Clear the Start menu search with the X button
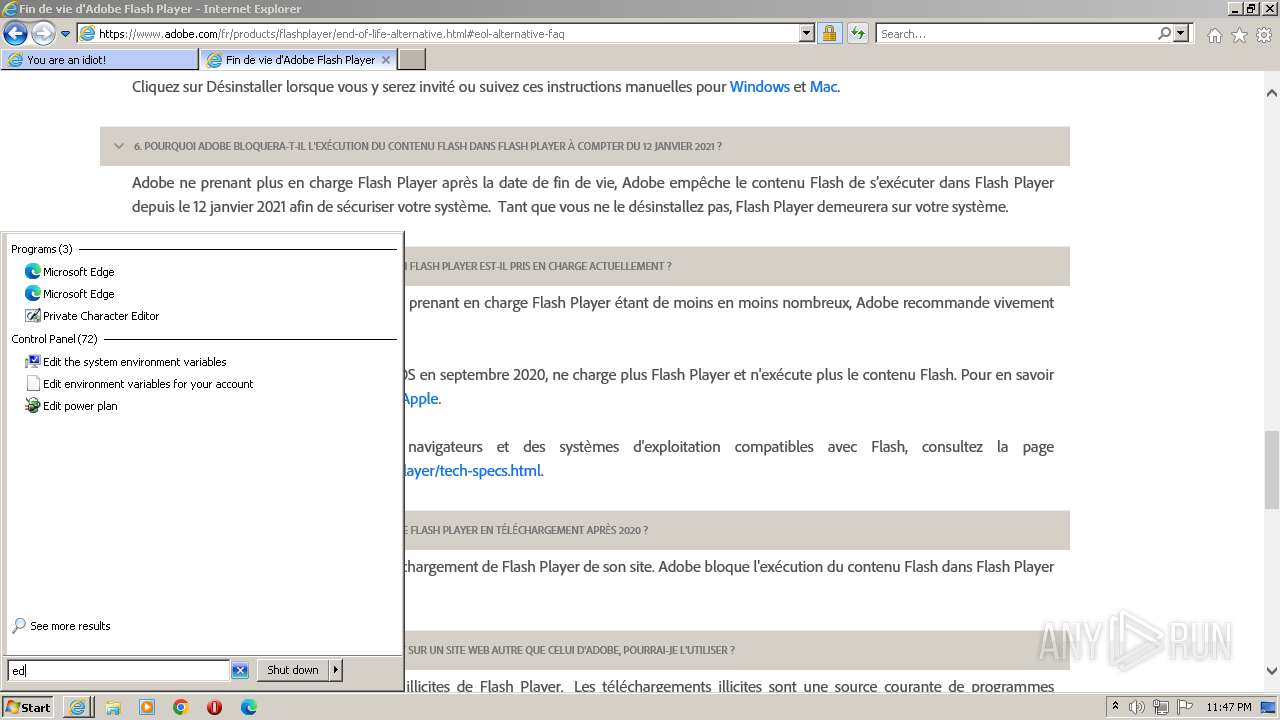 (240, 671)
